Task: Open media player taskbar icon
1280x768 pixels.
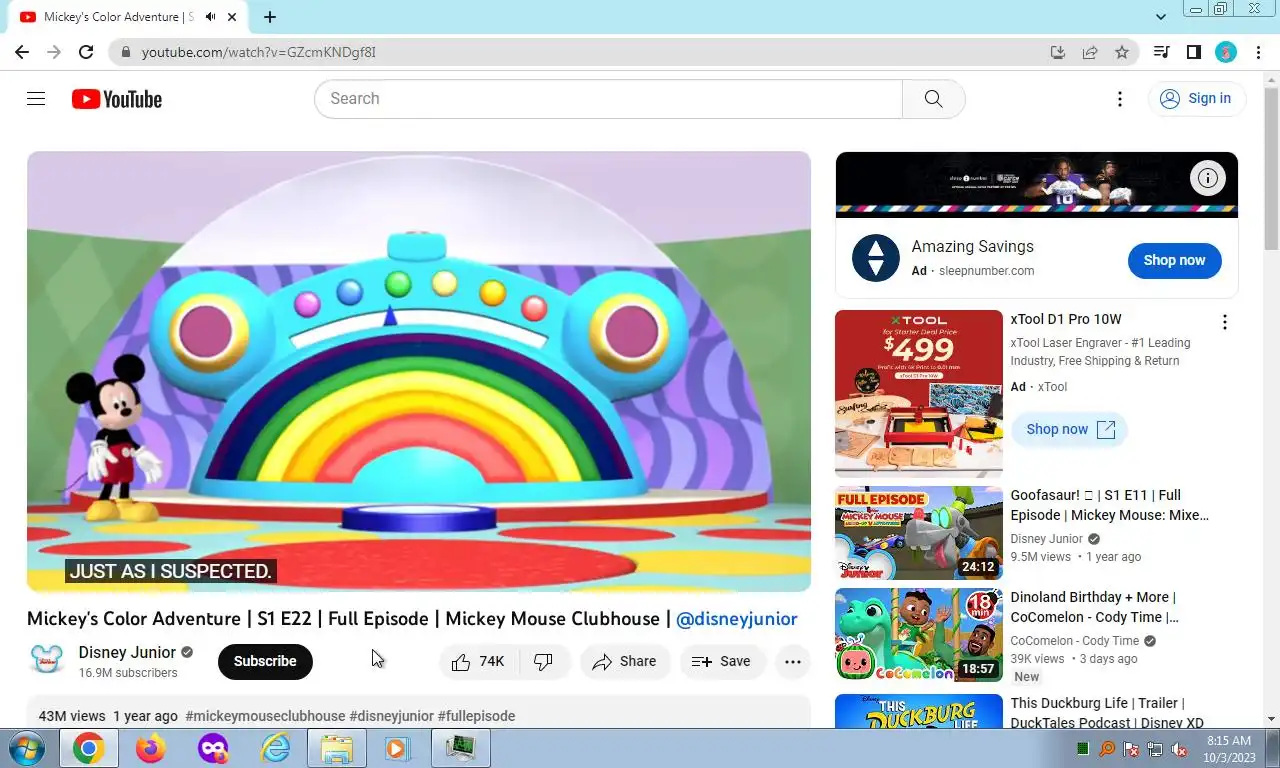Action: [x=398, y=748]
